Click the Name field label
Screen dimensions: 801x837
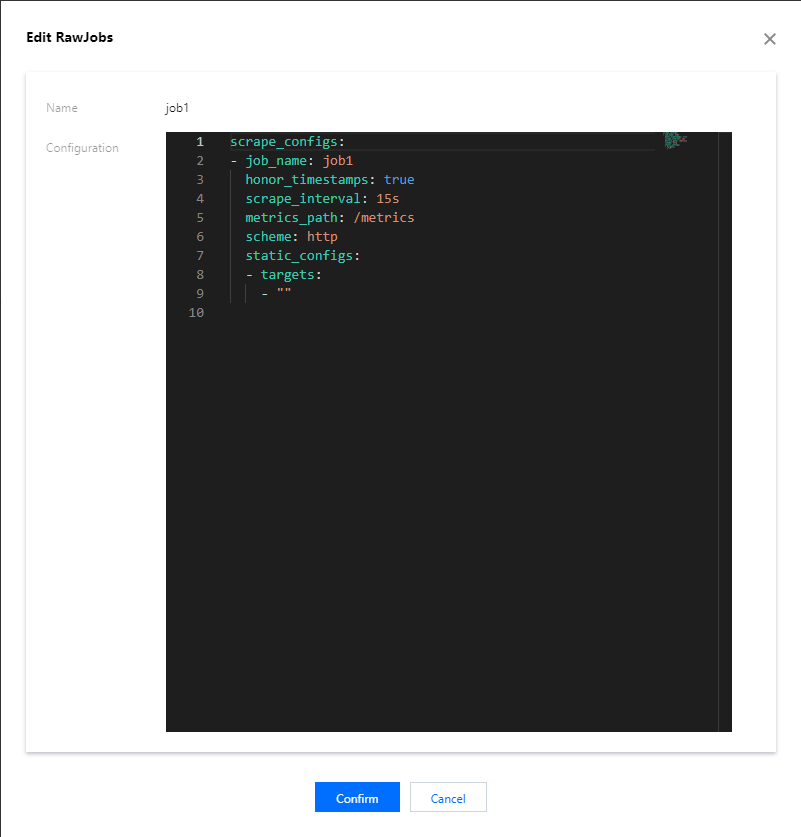point(61,108)
